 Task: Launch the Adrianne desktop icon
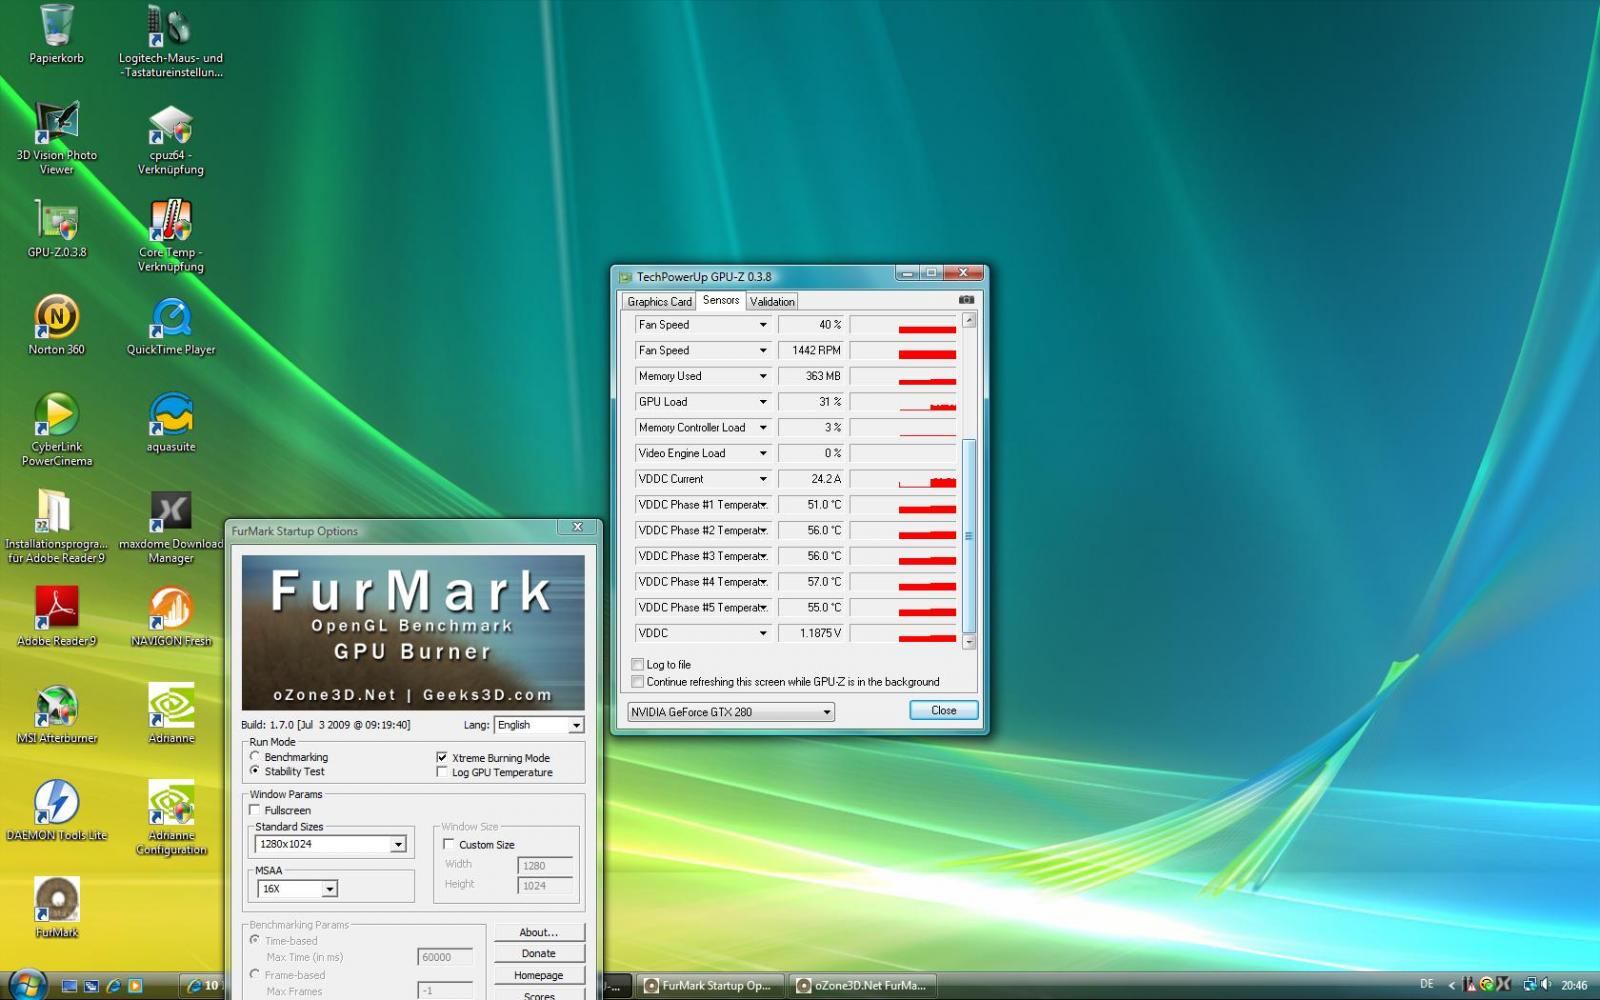[170, 704]
